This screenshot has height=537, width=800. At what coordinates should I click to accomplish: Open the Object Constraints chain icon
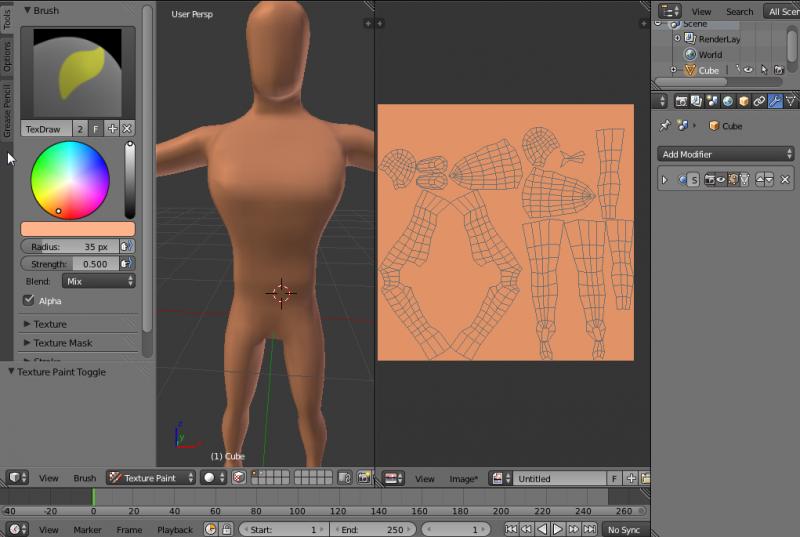point(758,101)
